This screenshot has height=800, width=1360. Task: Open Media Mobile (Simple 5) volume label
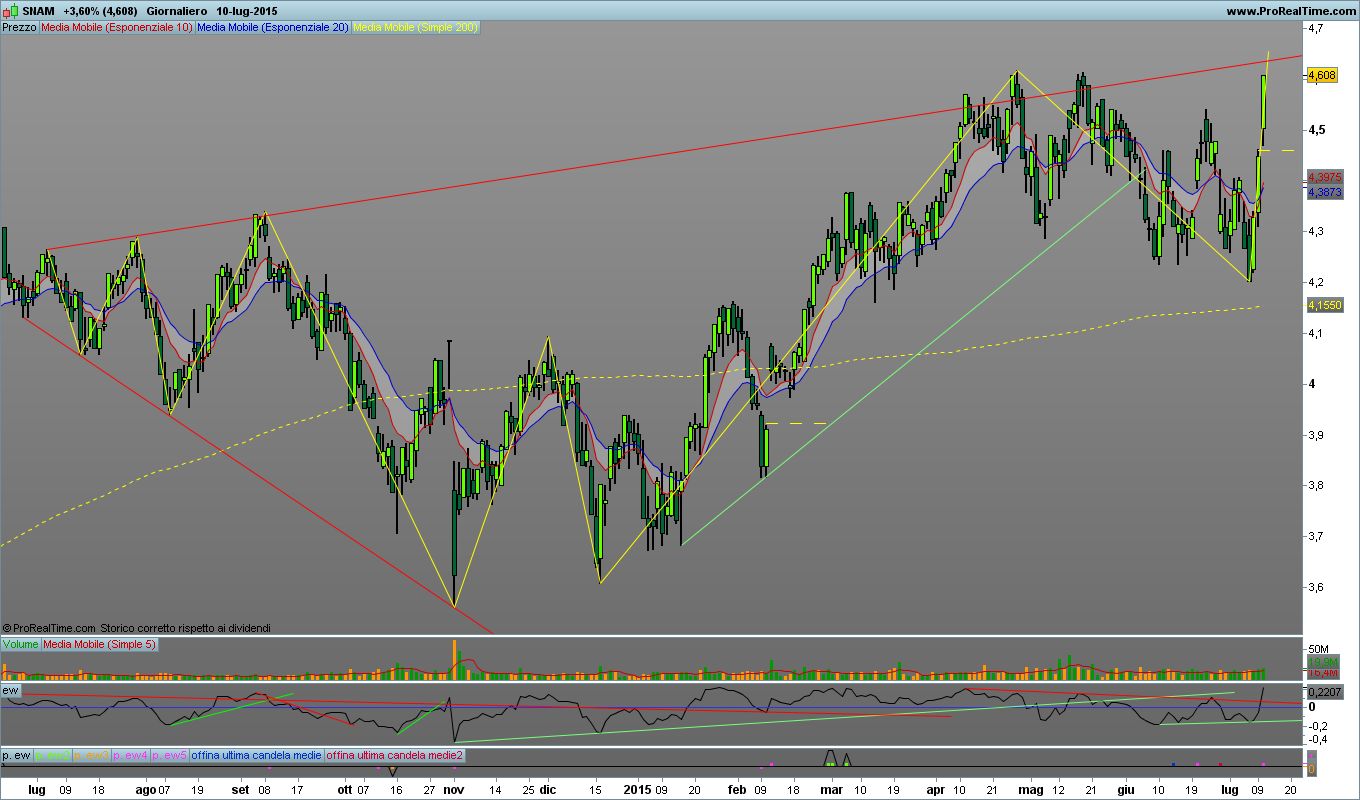click(99, 645)
